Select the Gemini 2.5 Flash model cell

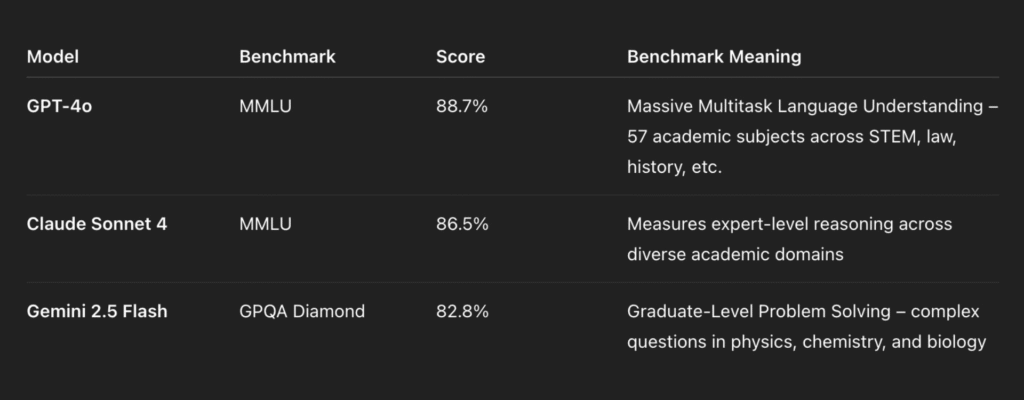97,312
